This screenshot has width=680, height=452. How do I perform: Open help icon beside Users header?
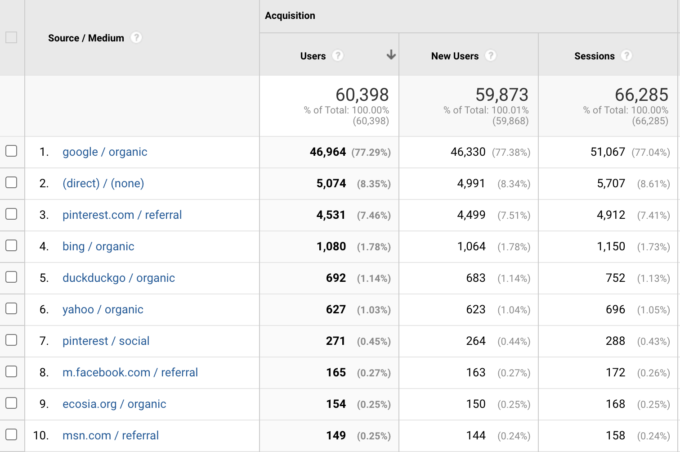(x=337, y=56)
